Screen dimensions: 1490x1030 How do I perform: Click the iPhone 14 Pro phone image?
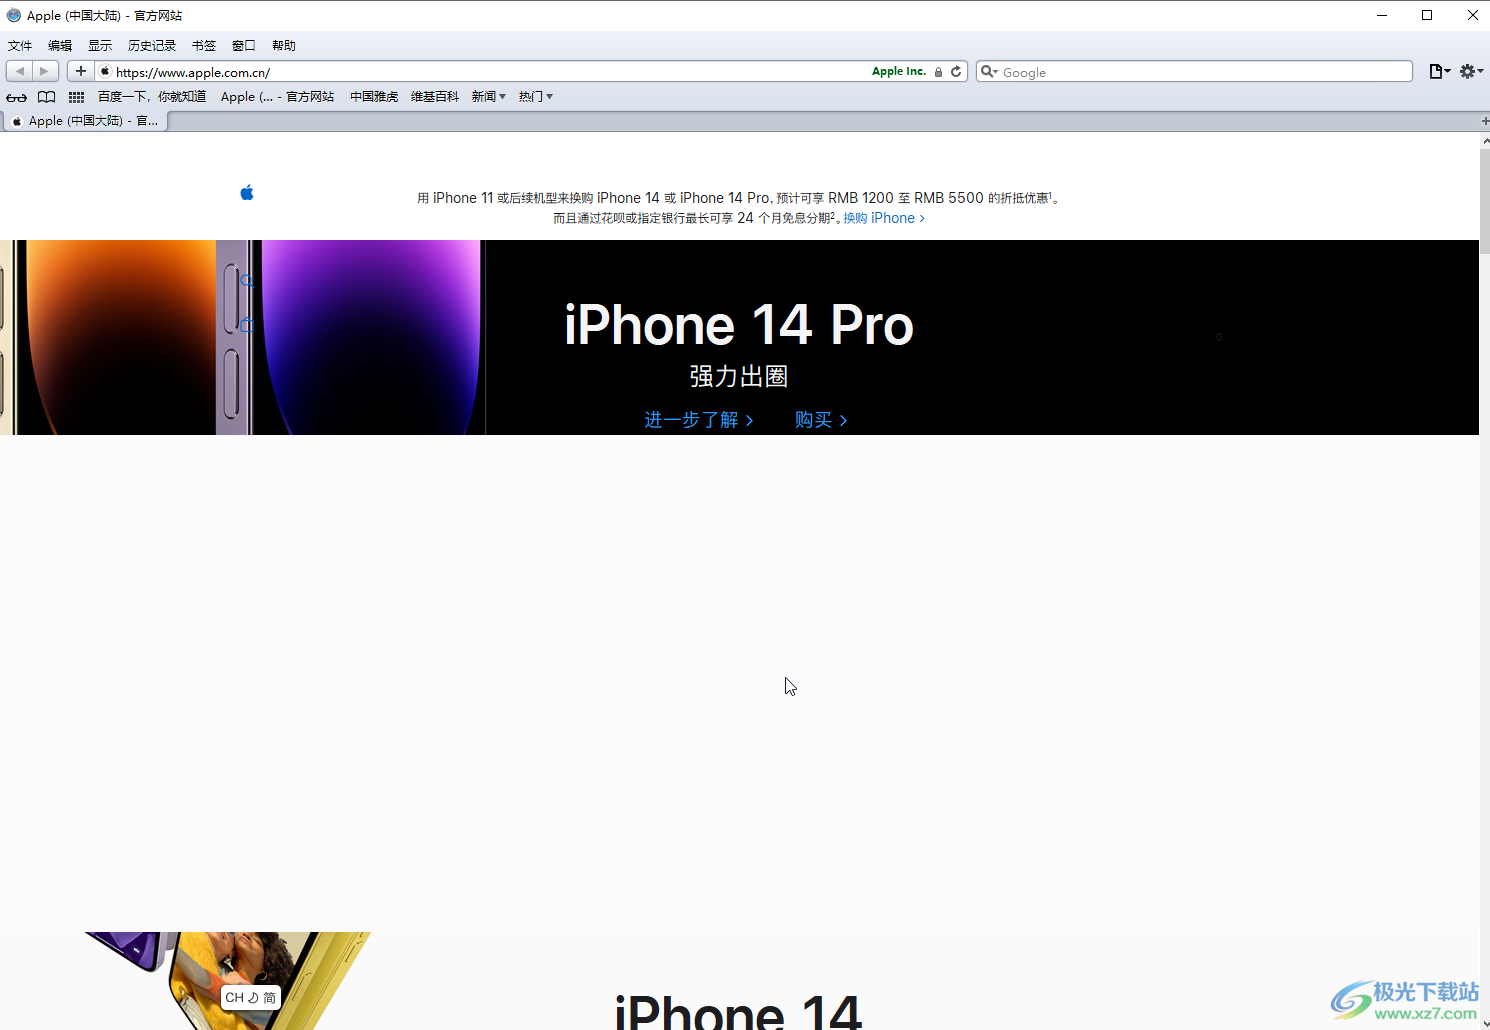(242, 337)
